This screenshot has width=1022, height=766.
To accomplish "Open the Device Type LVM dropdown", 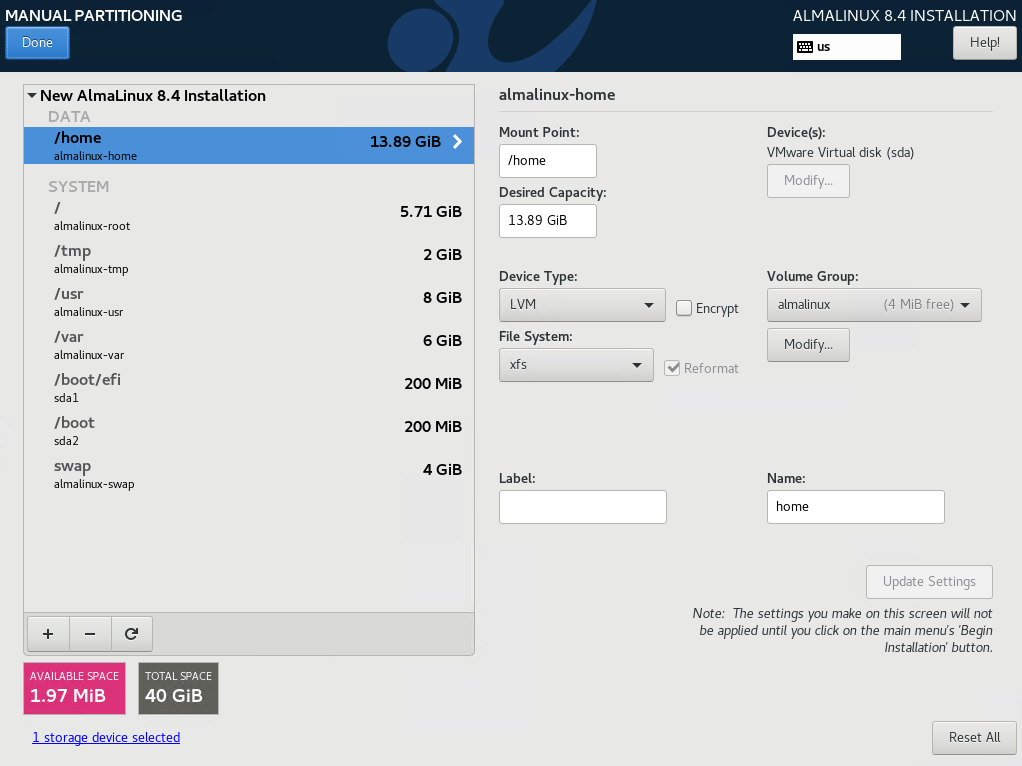I will pos(581,305).
